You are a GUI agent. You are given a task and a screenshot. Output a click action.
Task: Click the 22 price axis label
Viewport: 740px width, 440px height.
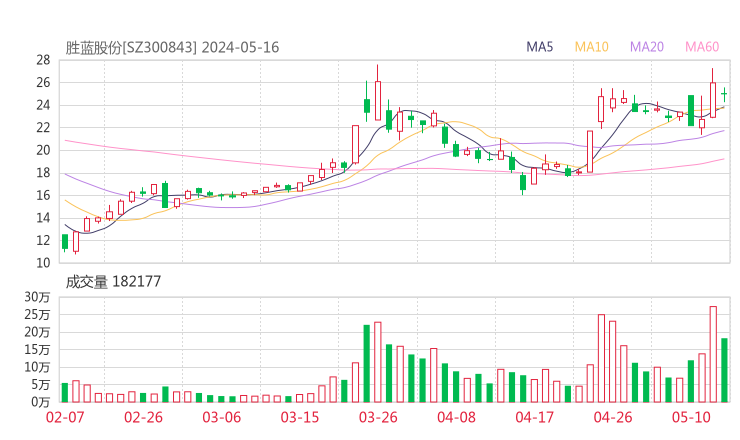(43, 127)
